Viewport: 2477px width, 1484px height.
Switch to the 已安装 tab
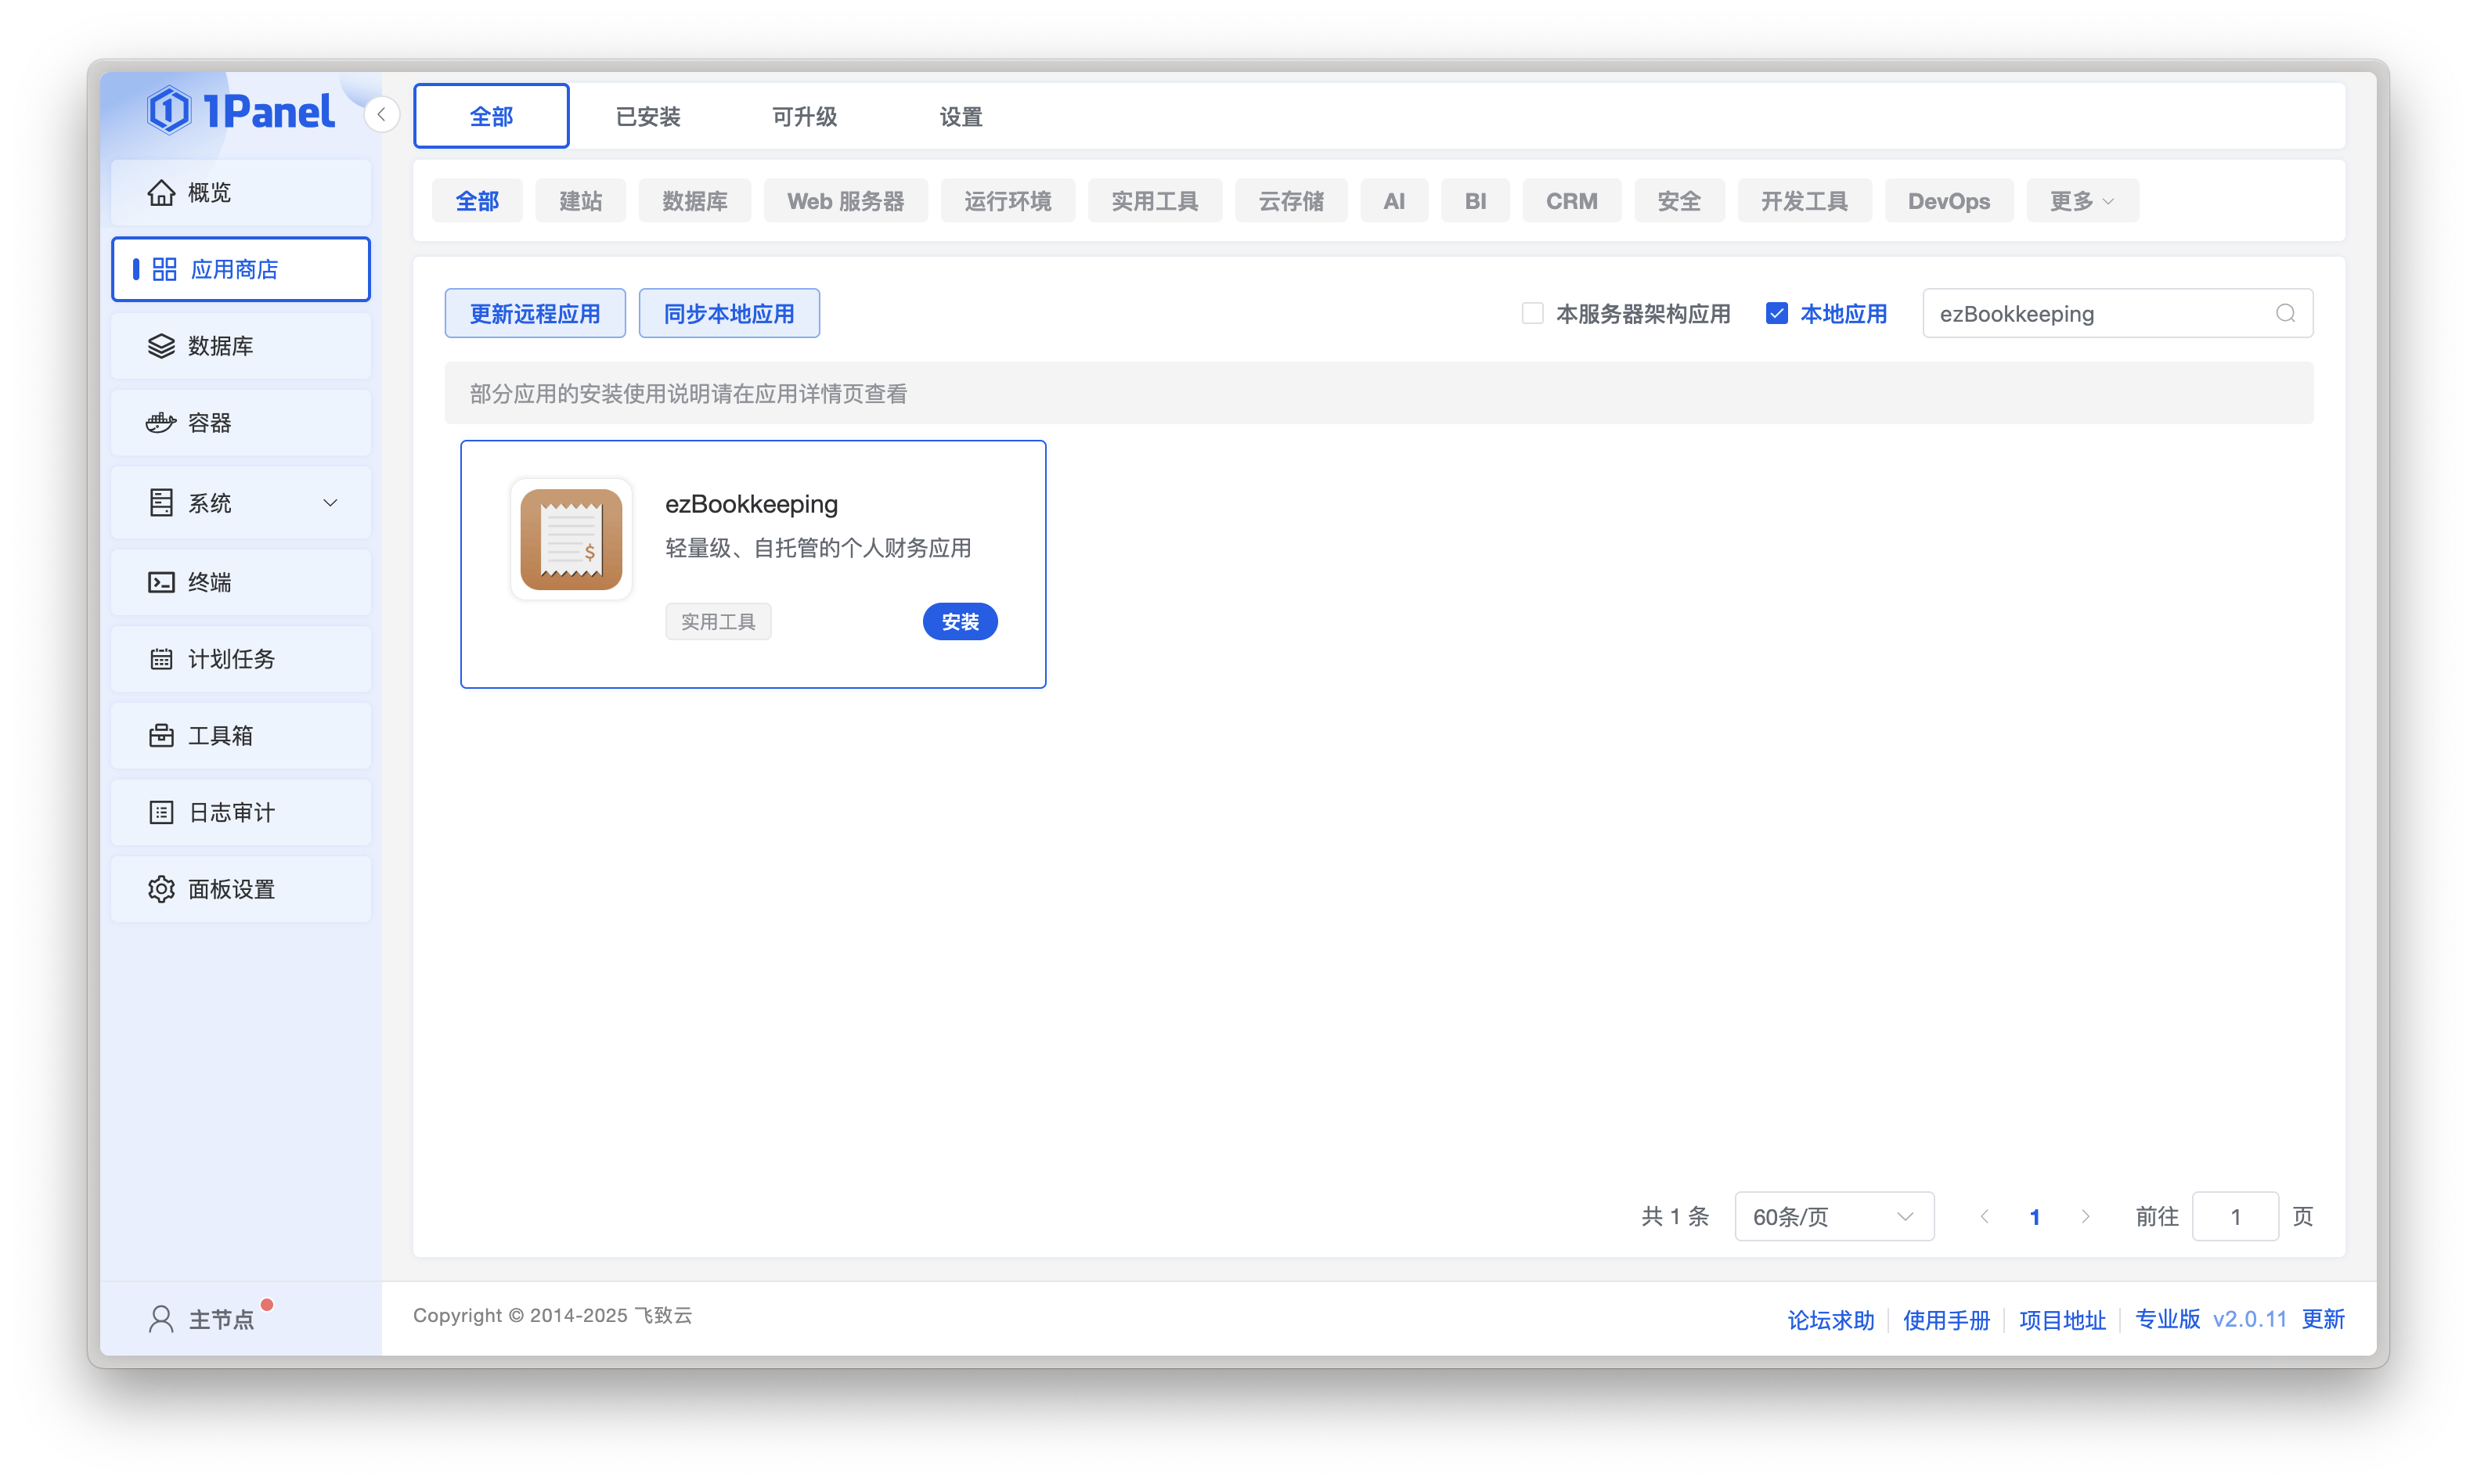(648, 117)
